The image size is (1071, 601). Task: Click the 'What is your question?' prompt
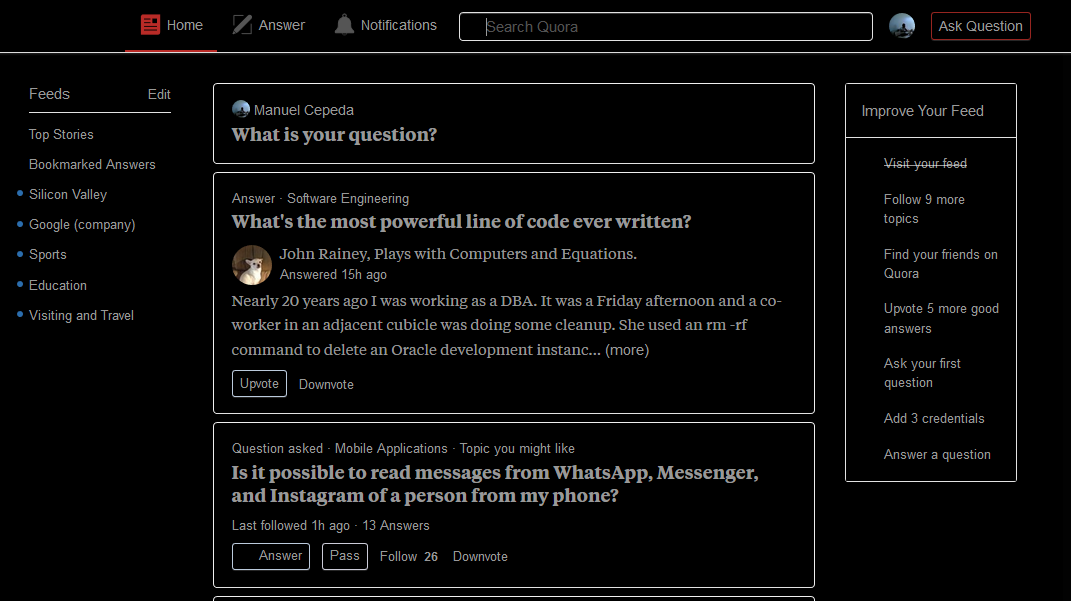(x=334, y=135)
